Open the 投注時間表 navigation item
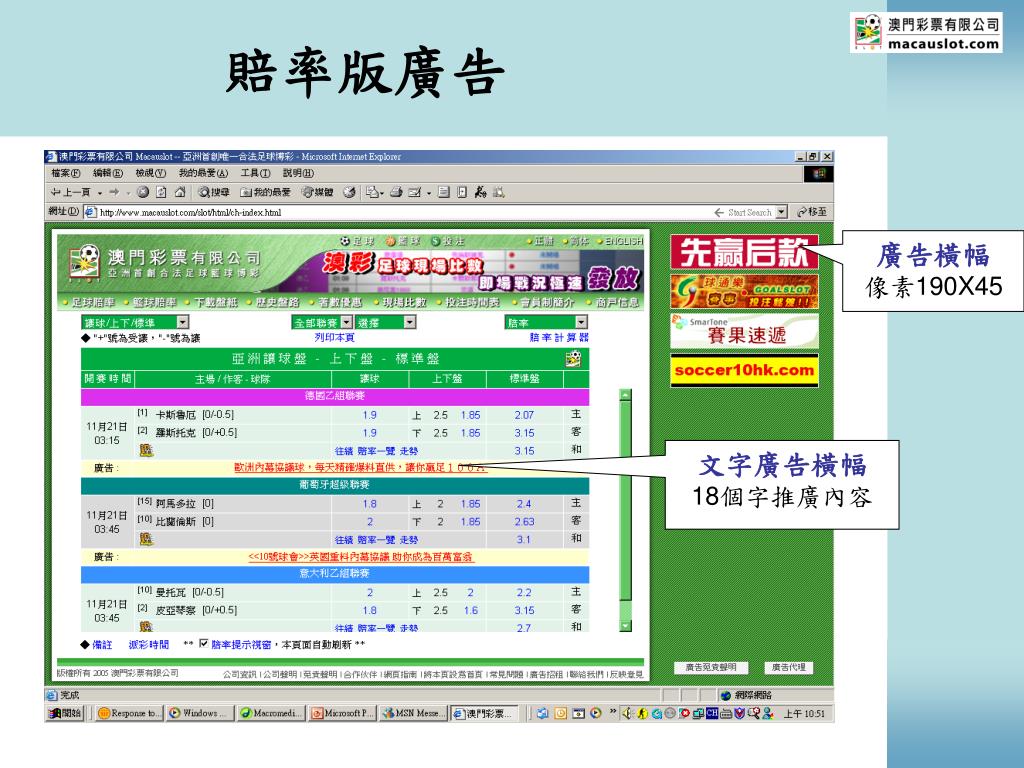Viewport: 1024px width, 768px height. coord(472,302)
